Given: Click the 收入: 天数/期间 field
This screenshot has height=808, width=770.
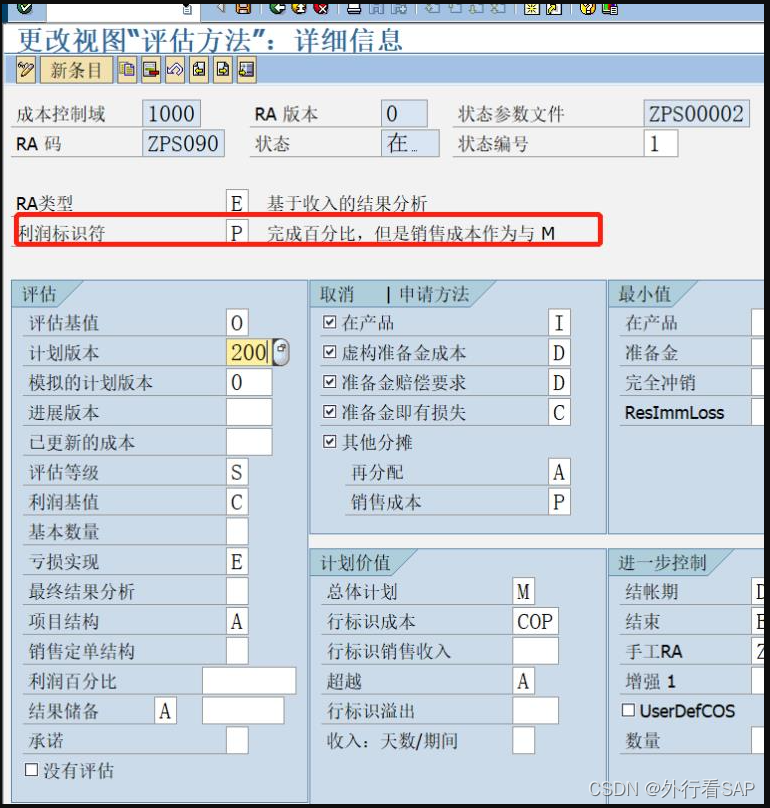Looking at the screenshot, I should pyautogui.click(x=524, y=740).
